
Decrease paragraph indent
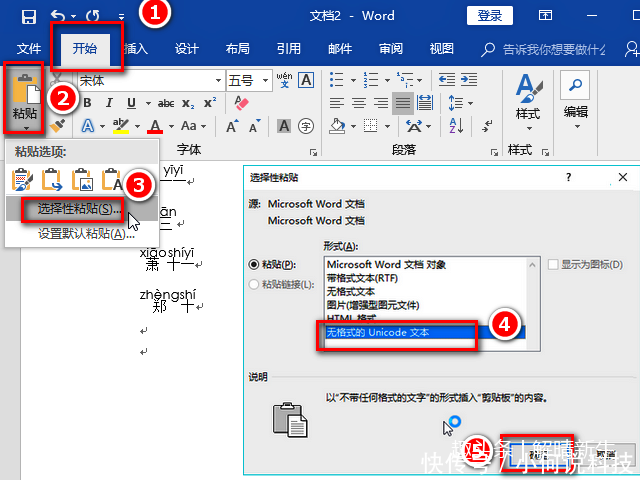pos(447,80)
